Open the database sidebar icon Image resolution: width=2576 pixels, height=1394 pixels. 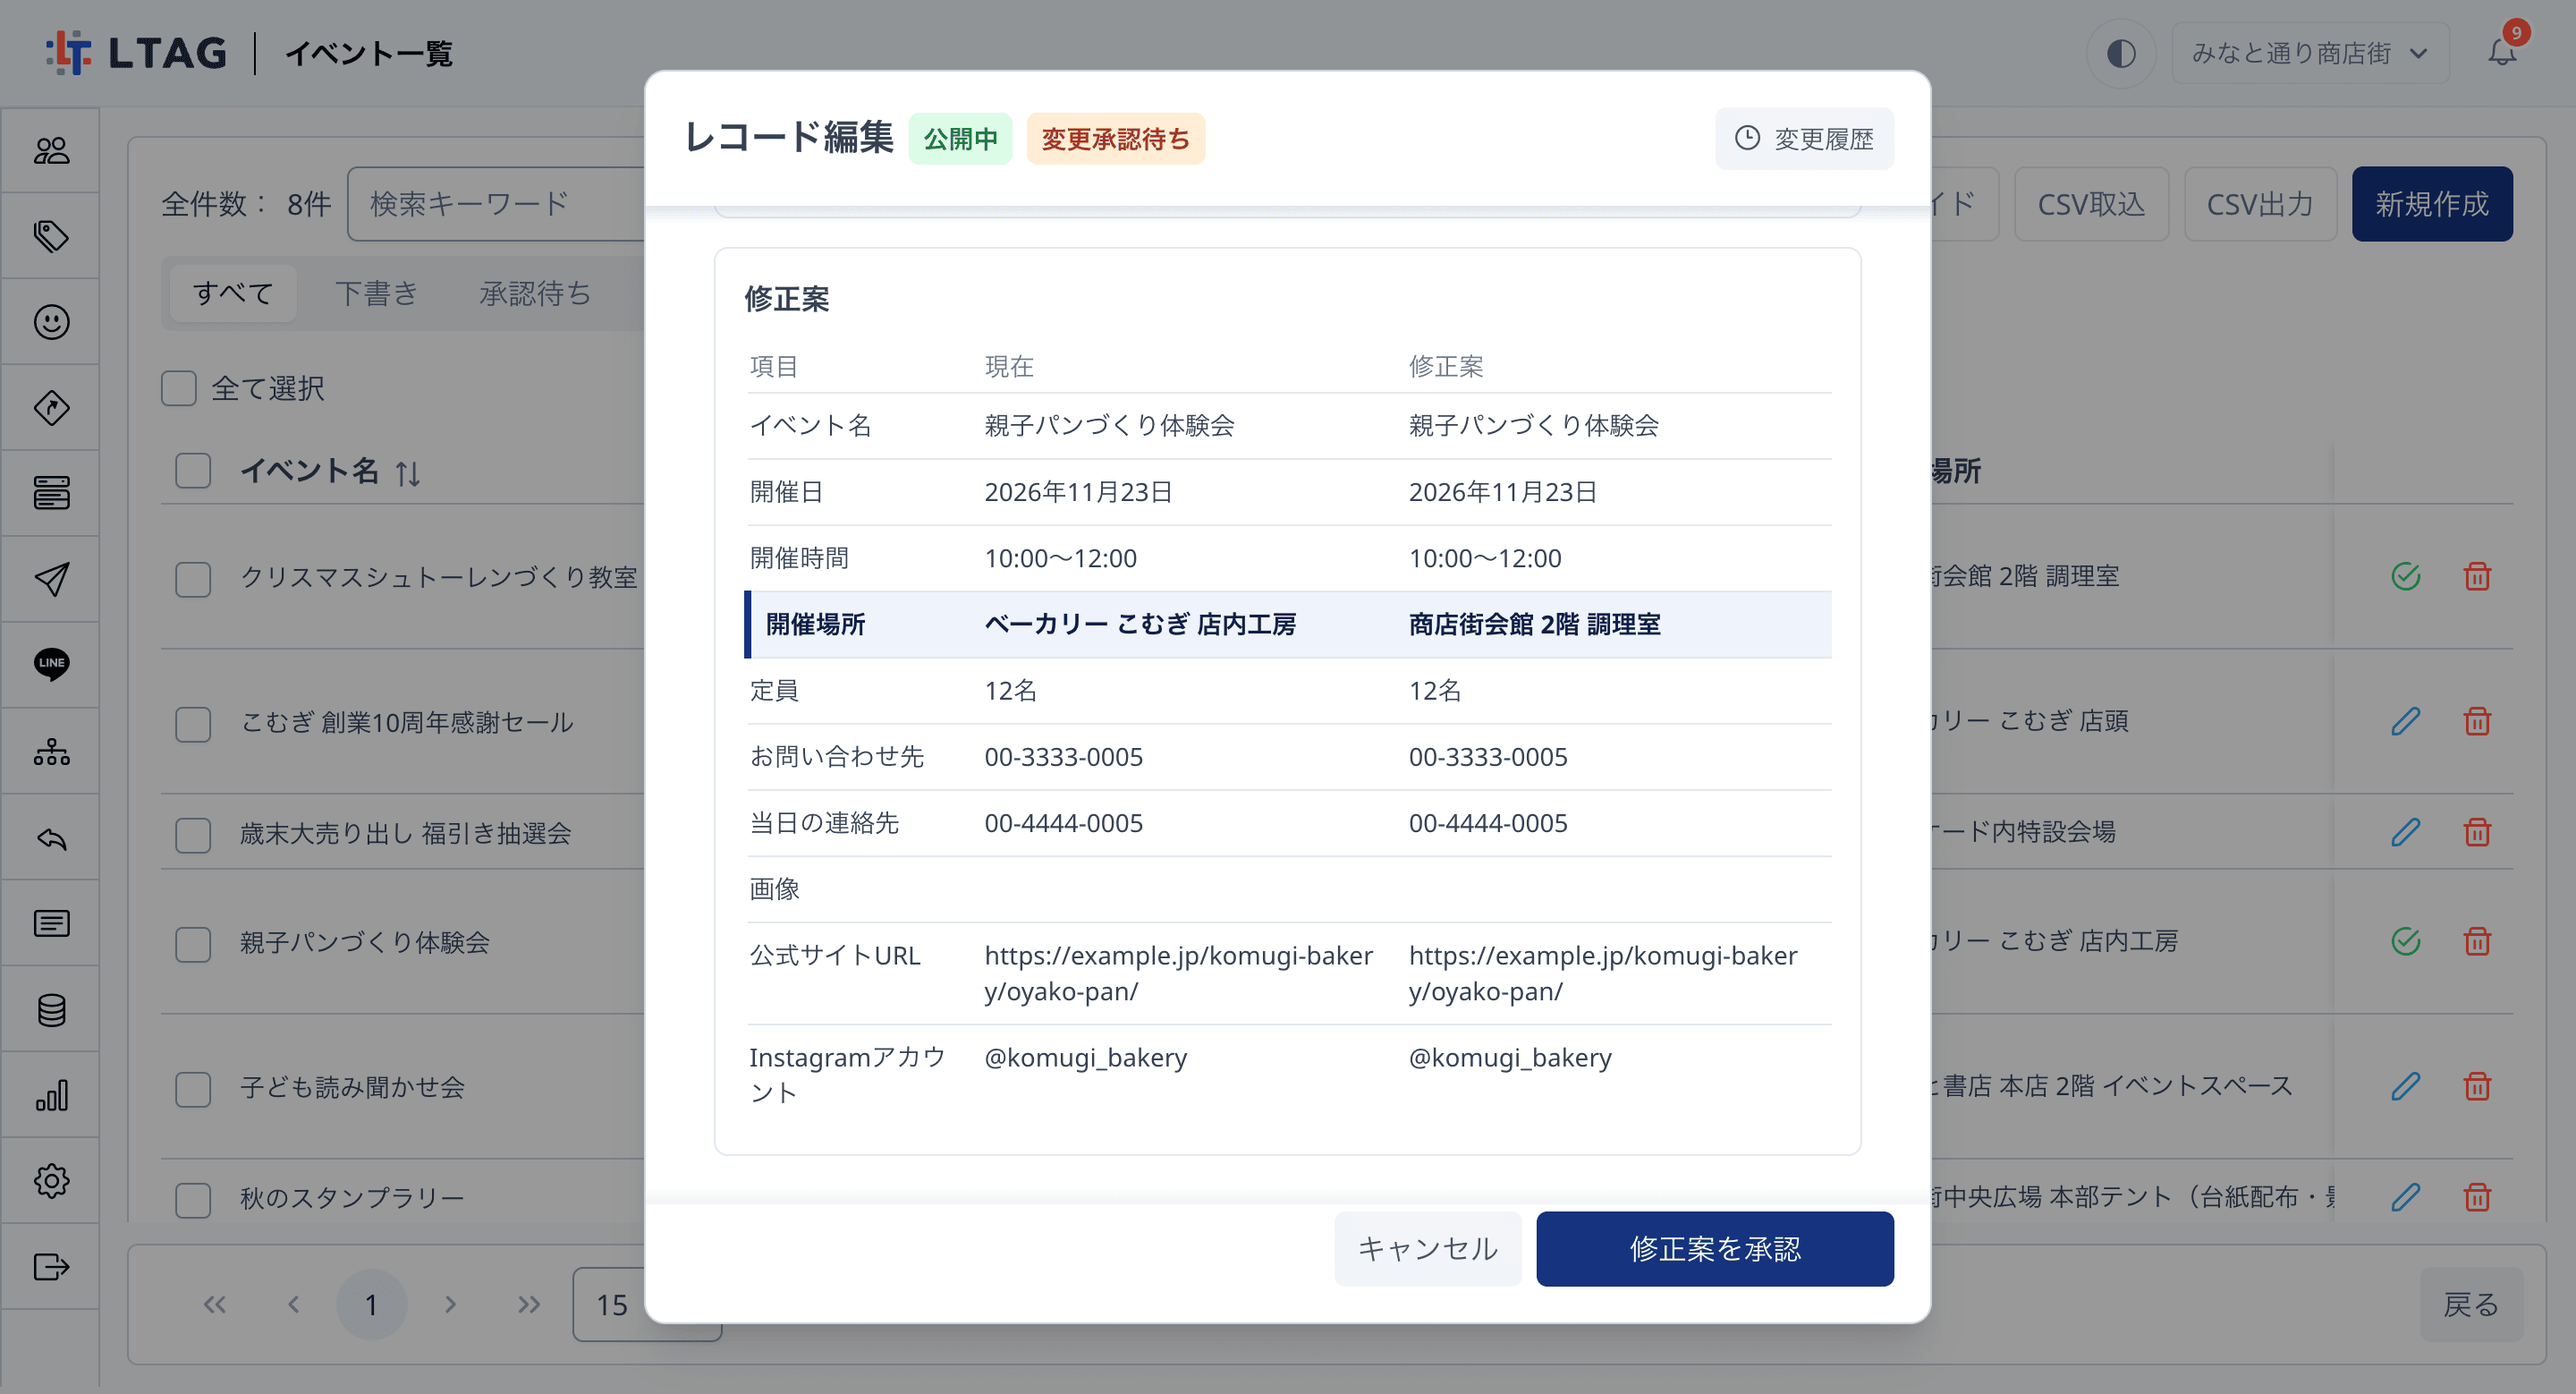pos(51,1009)
